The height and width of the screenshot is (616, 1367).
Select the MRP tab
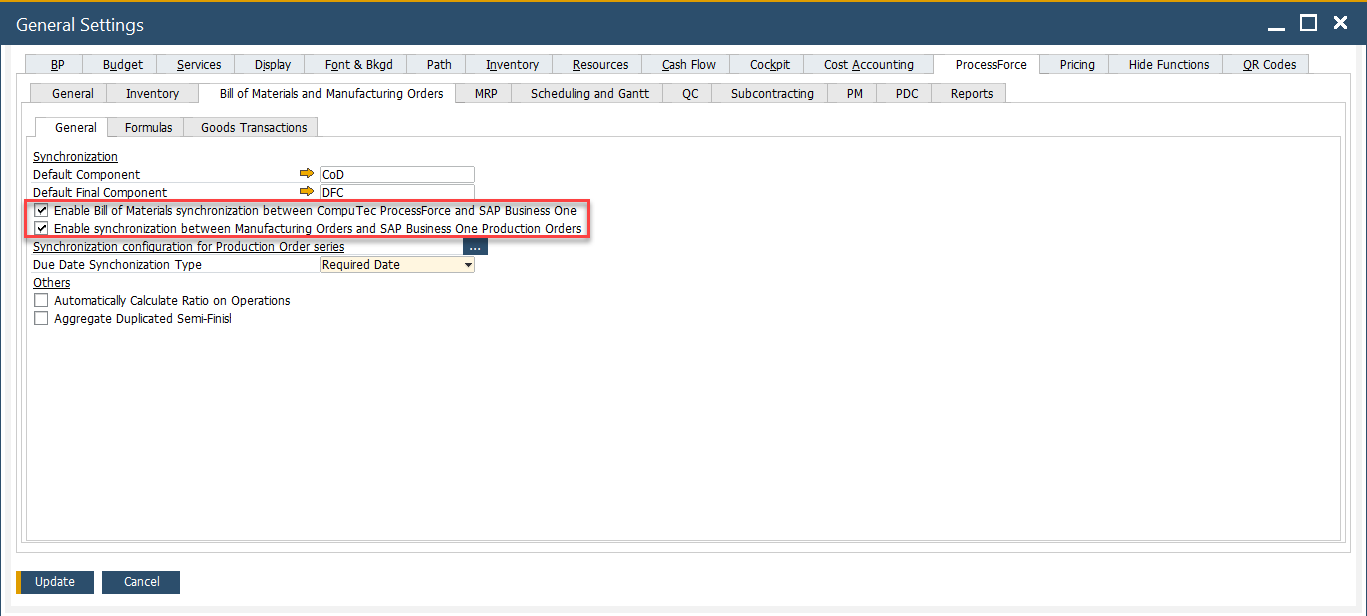(485, 94)
